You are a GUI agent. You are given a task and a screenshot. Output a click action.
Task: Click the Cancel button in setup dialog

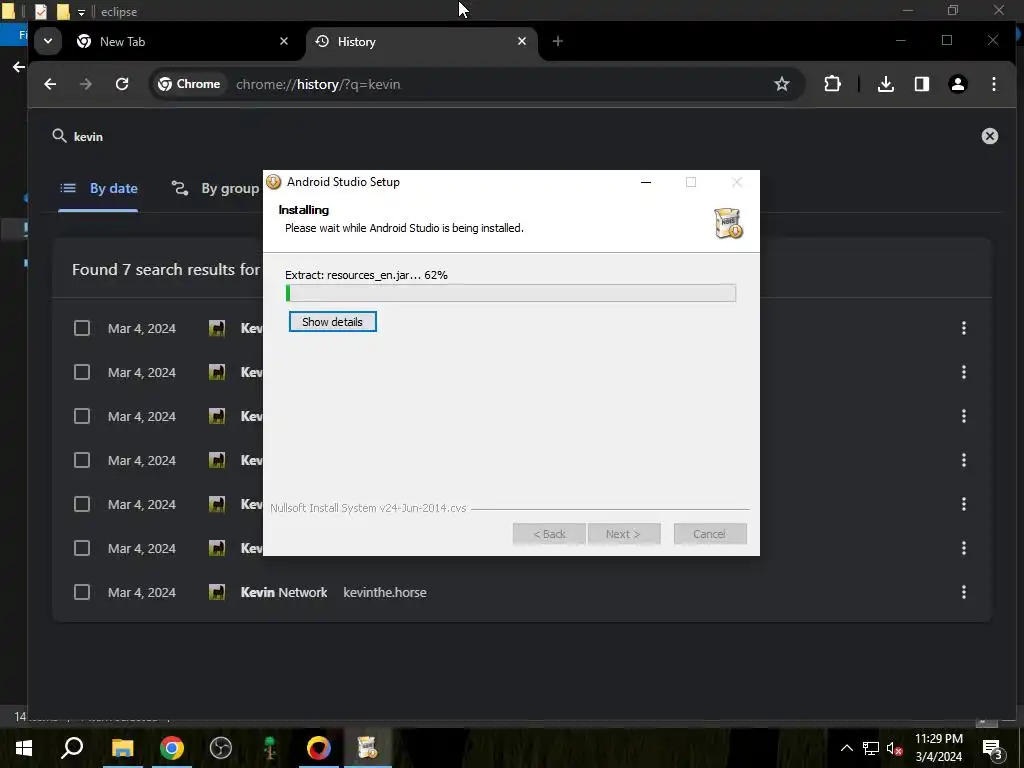click(x=709, y=534)
